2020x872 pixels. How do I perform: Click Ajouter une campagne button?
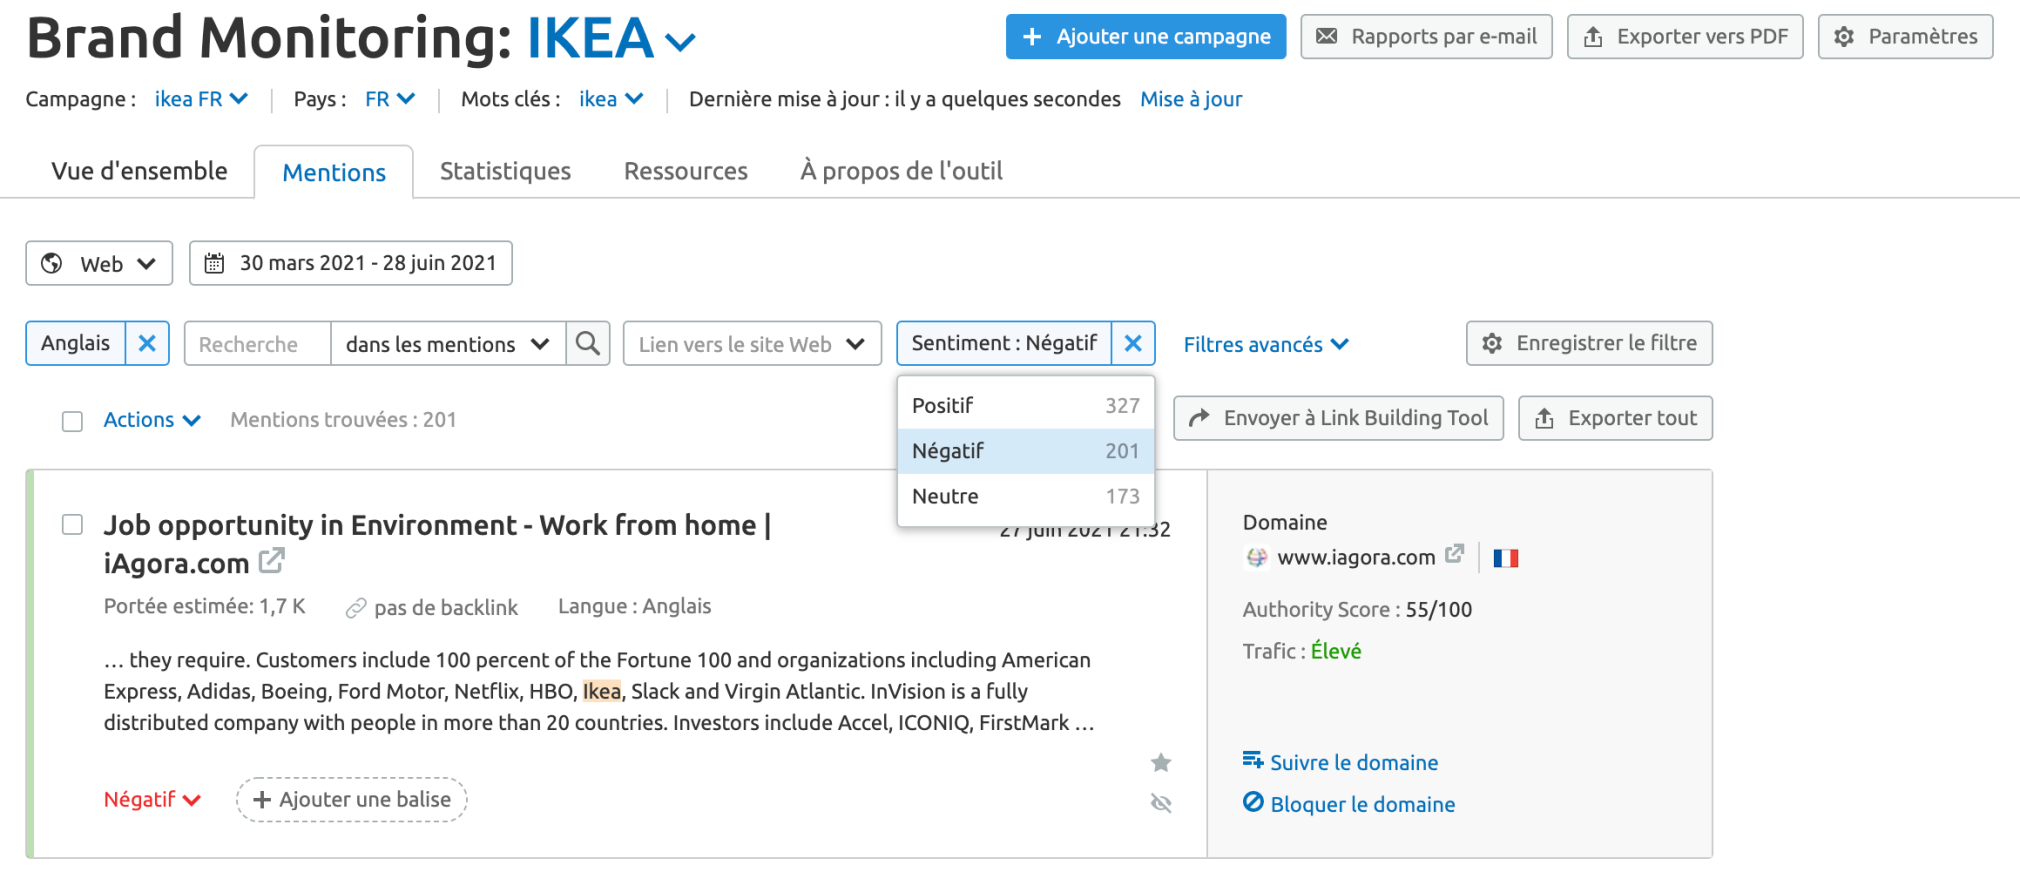point(1146,37)
